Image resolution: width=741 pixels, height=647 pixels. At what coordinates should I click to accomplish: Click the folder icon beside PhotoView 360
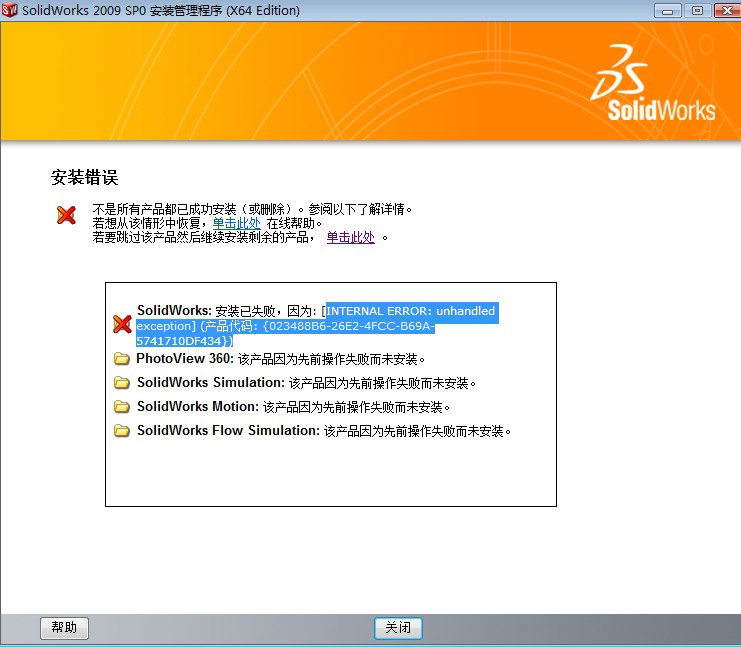pos(121,359)
